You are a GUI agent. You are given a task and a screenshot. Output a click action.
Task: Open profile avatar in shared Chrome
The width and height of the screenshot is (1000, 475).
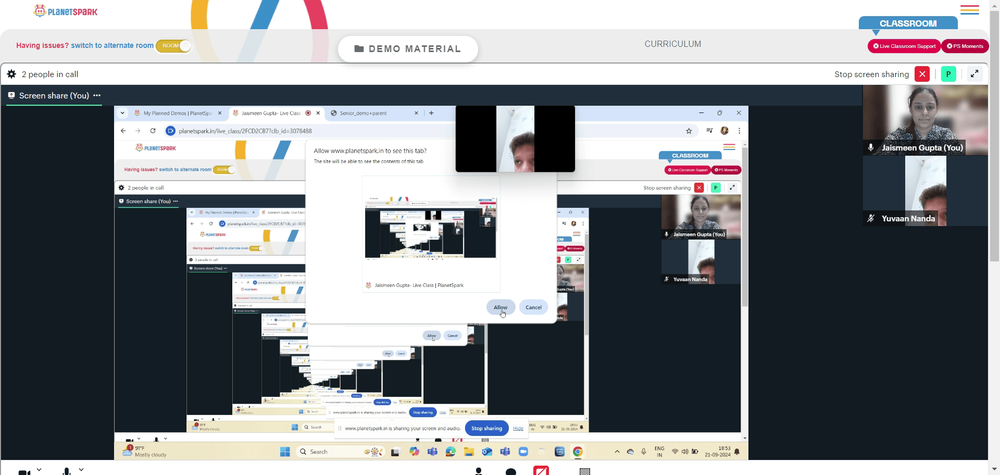[x=724, y=131]
